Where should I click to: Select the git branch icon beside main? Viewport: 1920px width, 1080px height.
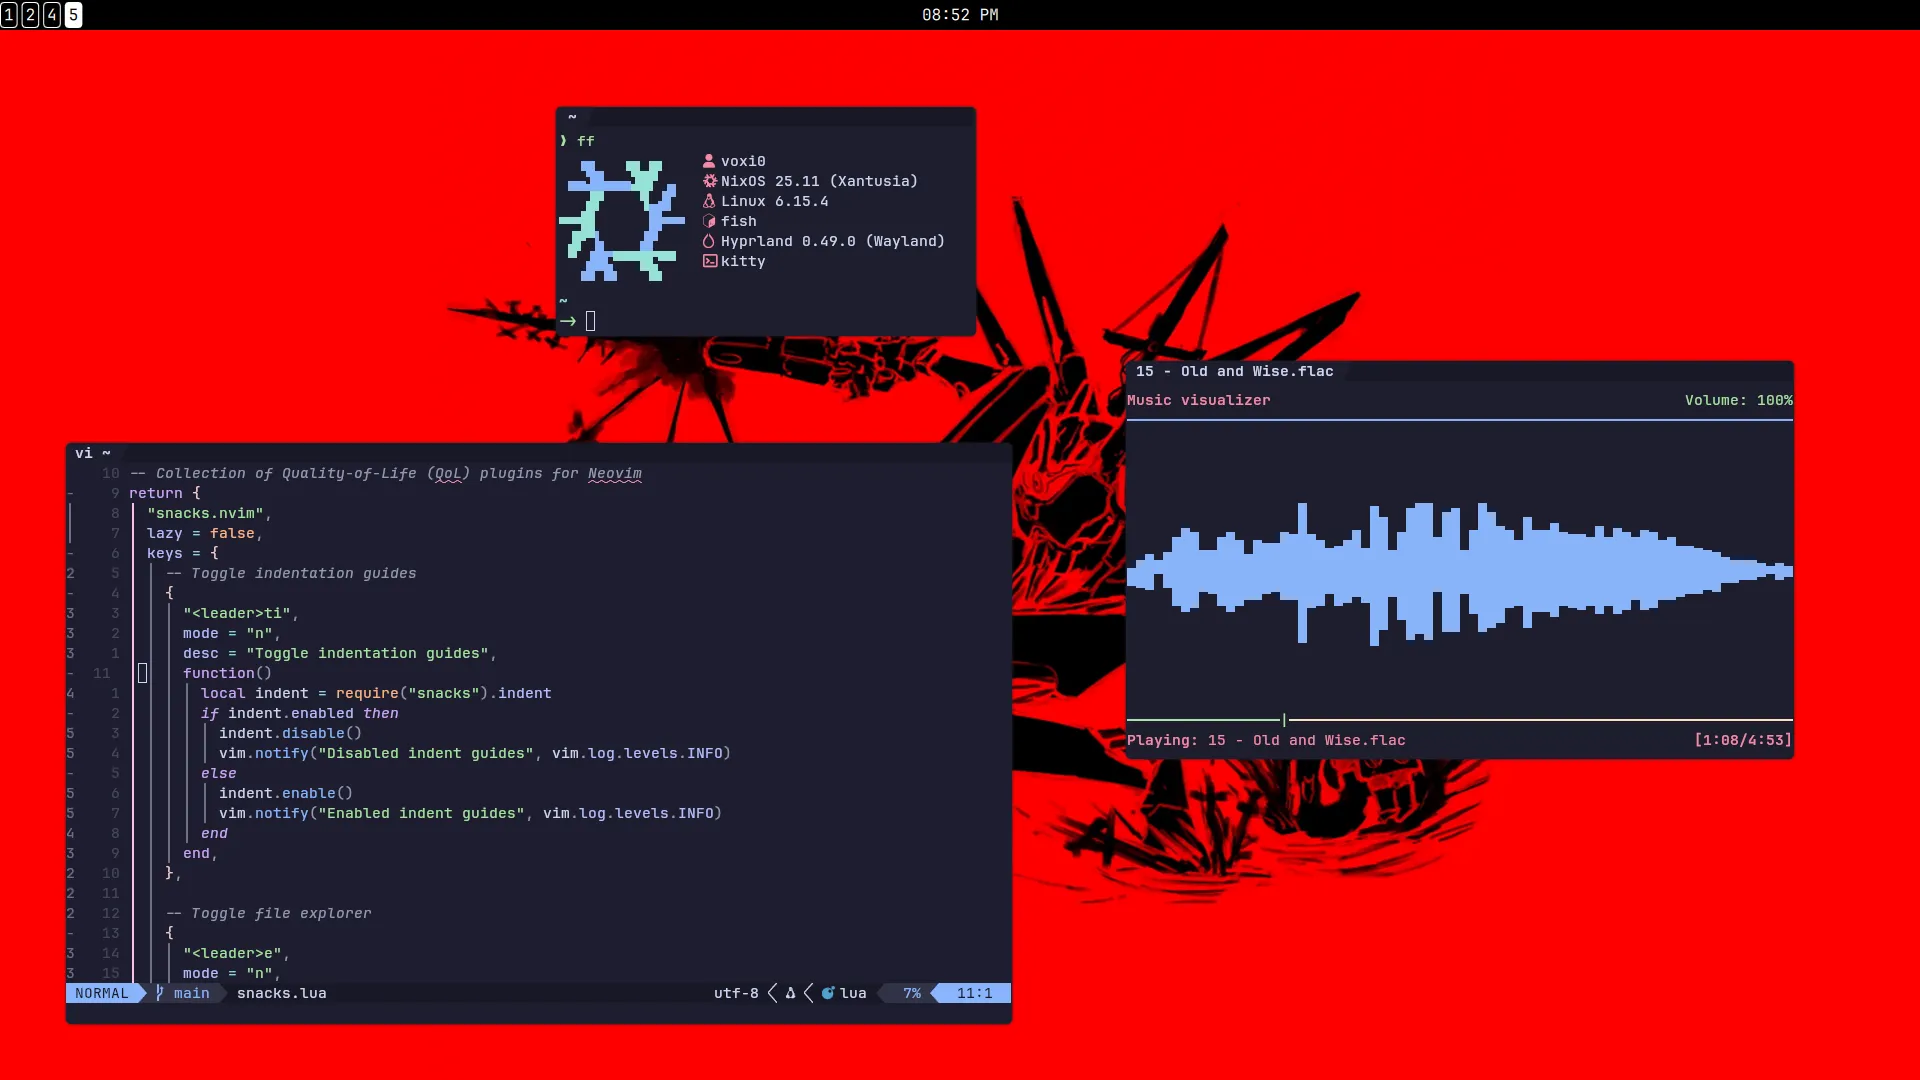[x=158, y=993]
